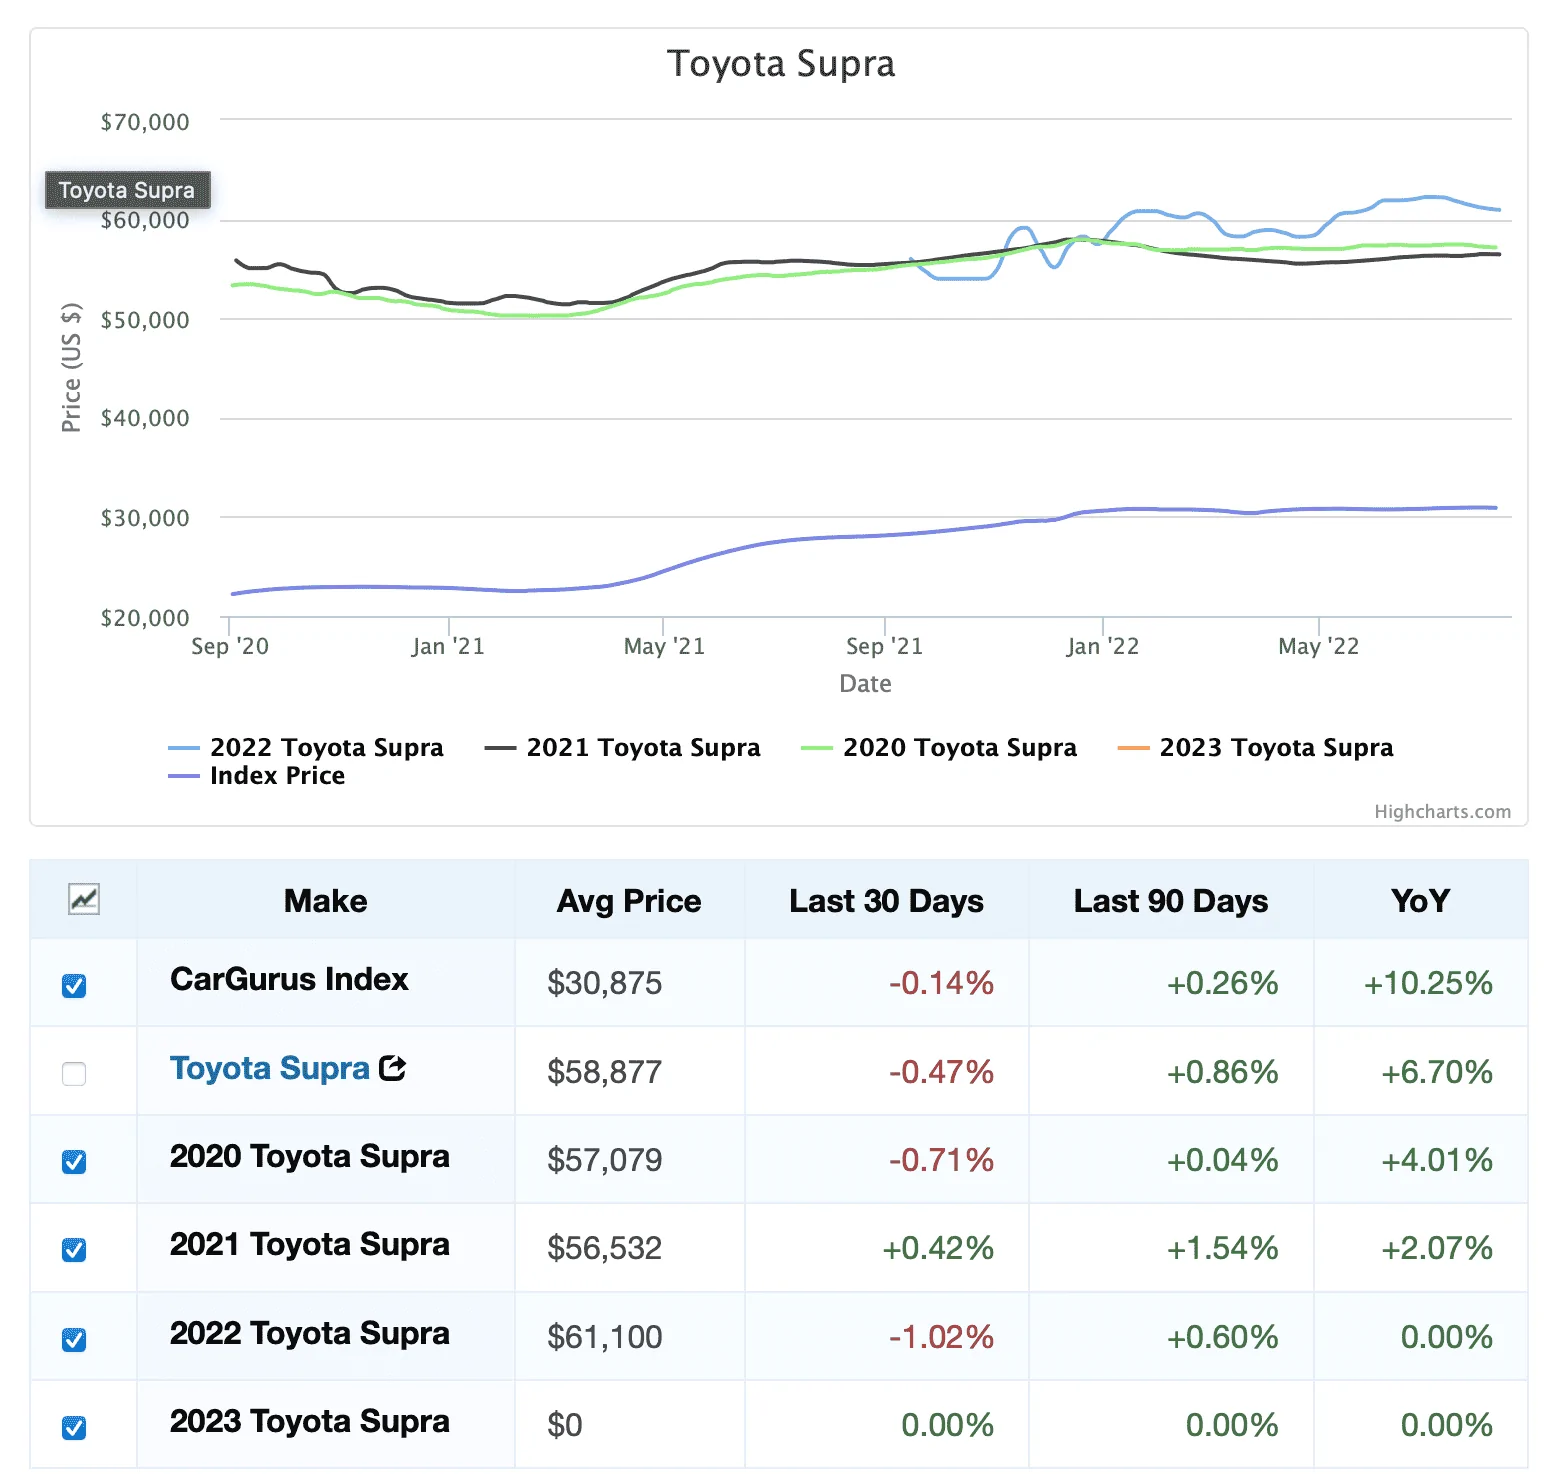Click the May '22 axis tick label
The height and width of the screenshot is (1474, 1562).
pos(1319,646)
